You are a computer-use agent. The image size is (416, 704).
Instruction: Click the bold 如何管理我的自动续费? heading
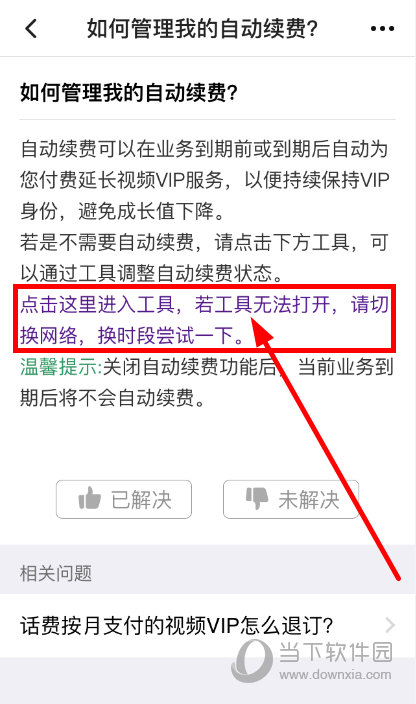pos(128,93)
